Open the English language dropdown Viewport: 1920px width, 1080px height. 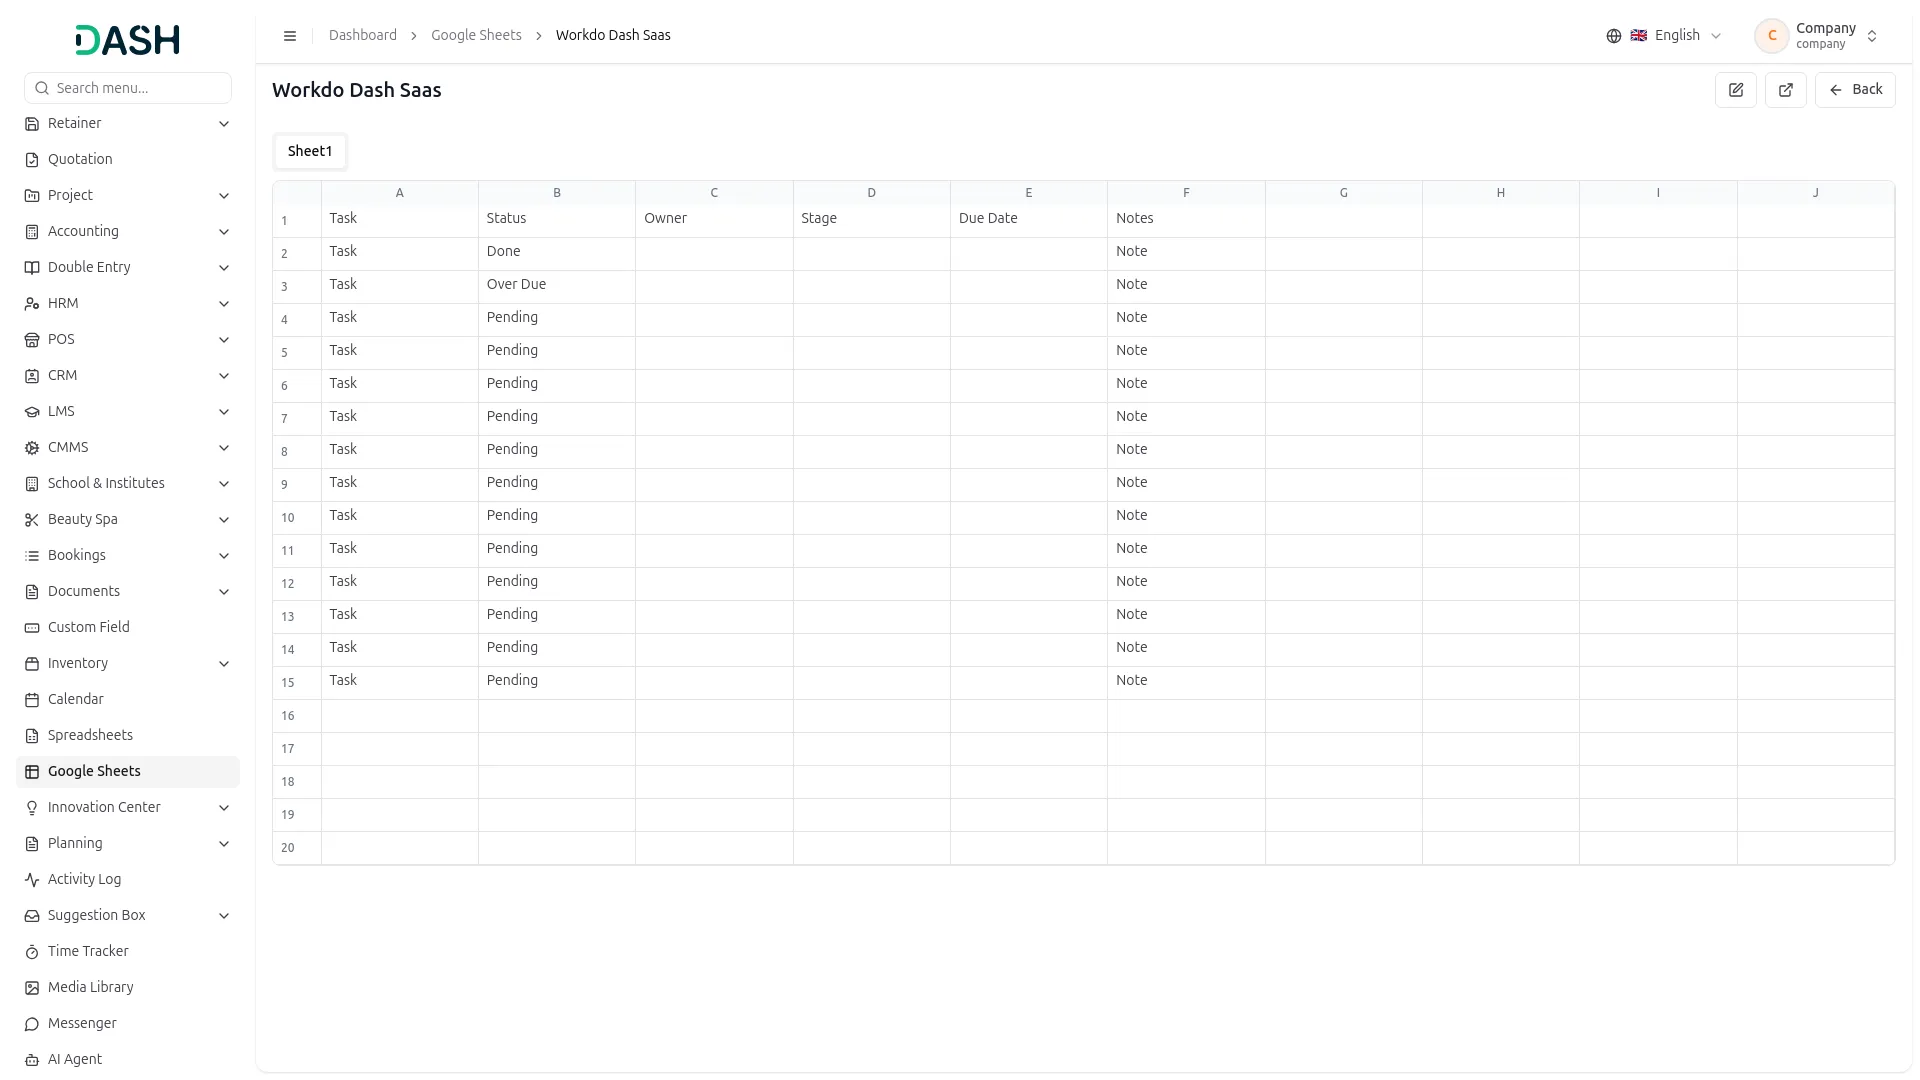1664,36
